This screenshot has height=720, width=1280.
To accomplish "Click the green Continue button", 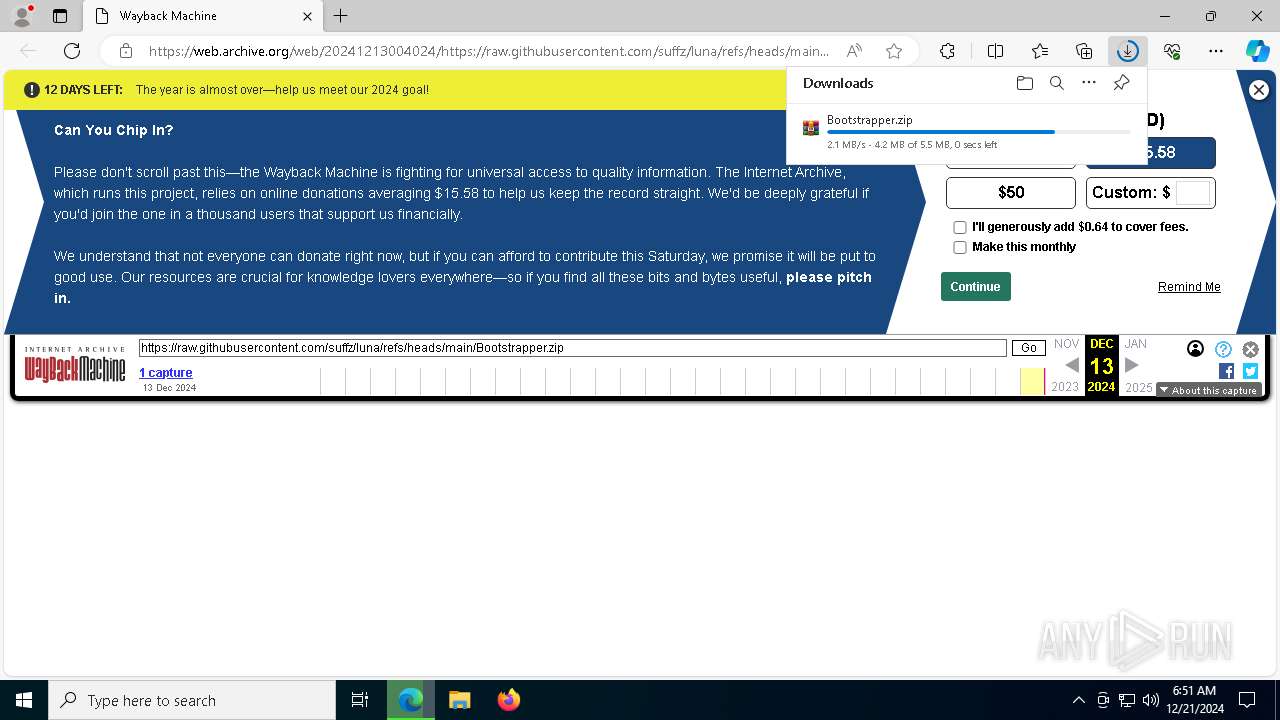I will click(975, 287).
